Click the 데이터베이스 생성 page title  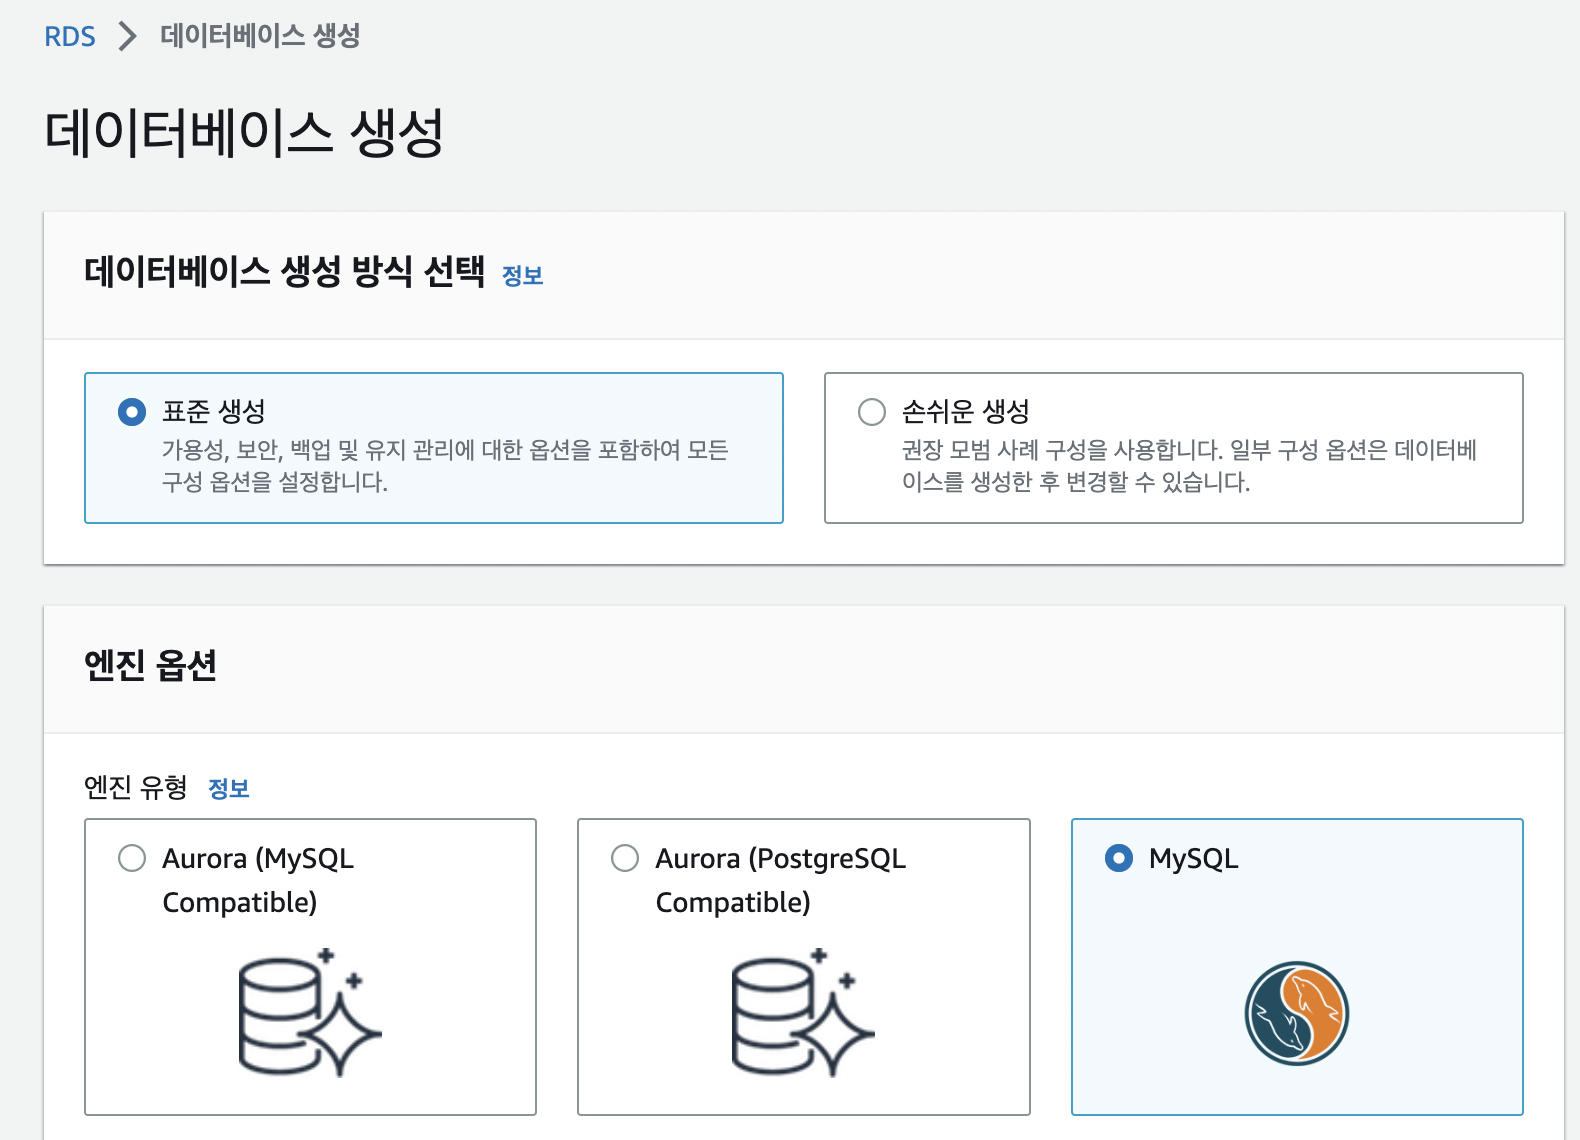[245, 133]
